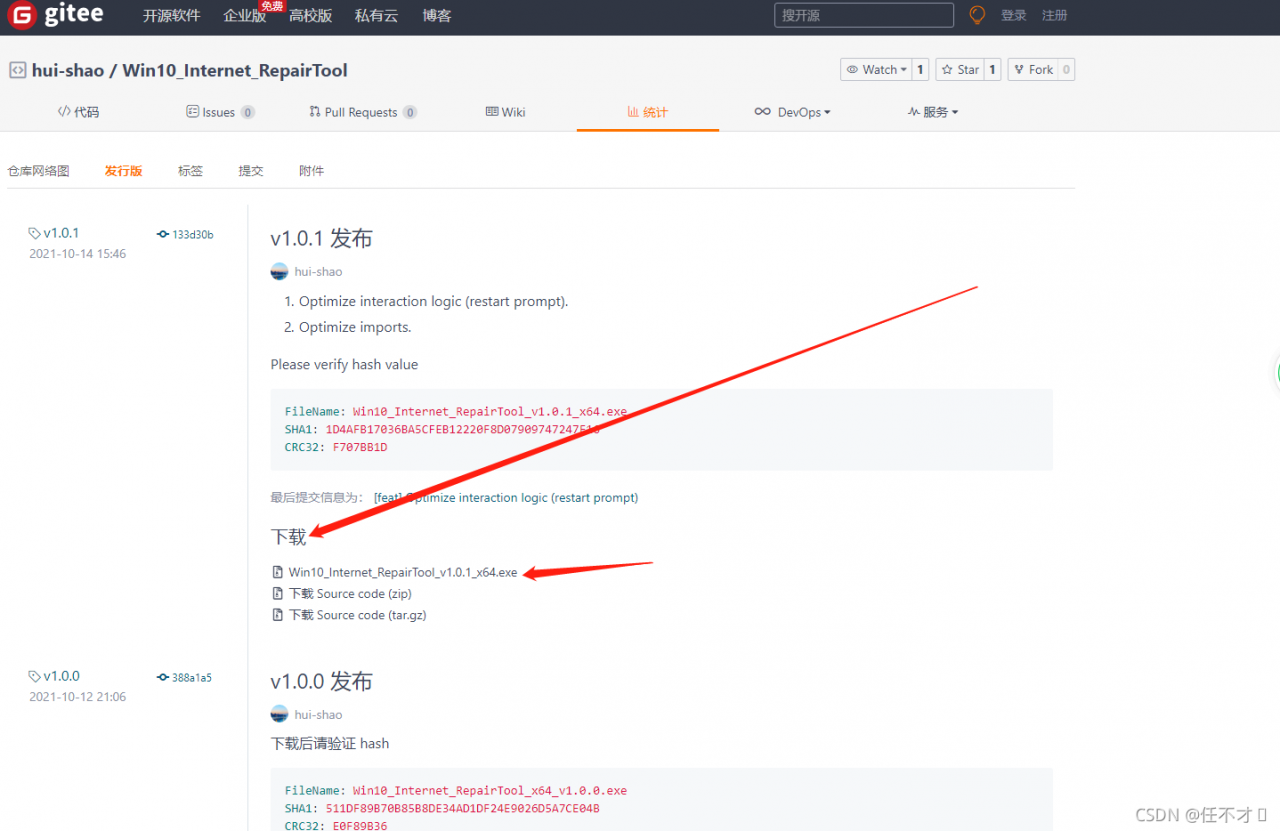Open the 代码 tab

(79, 112)
